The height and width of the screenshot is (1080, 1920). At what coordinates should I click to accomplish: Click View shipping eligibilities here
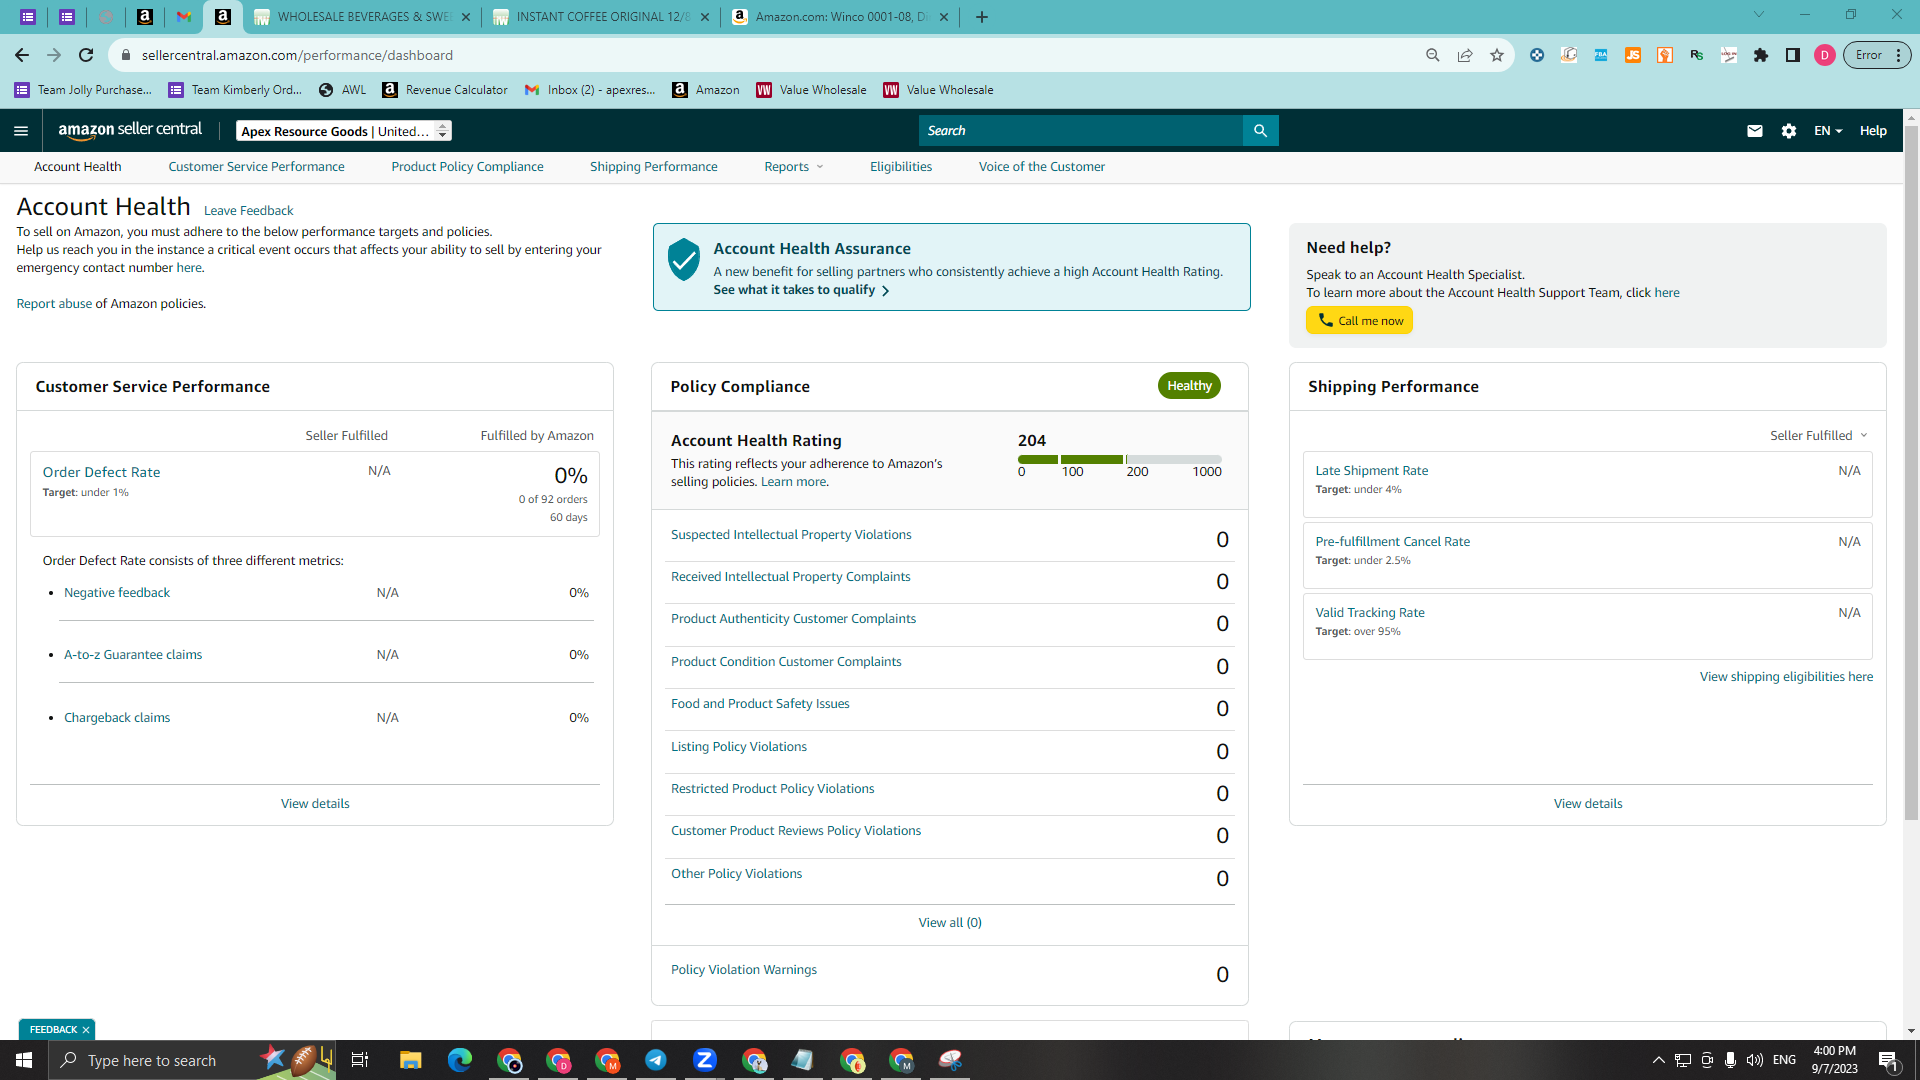[1786, 677]
